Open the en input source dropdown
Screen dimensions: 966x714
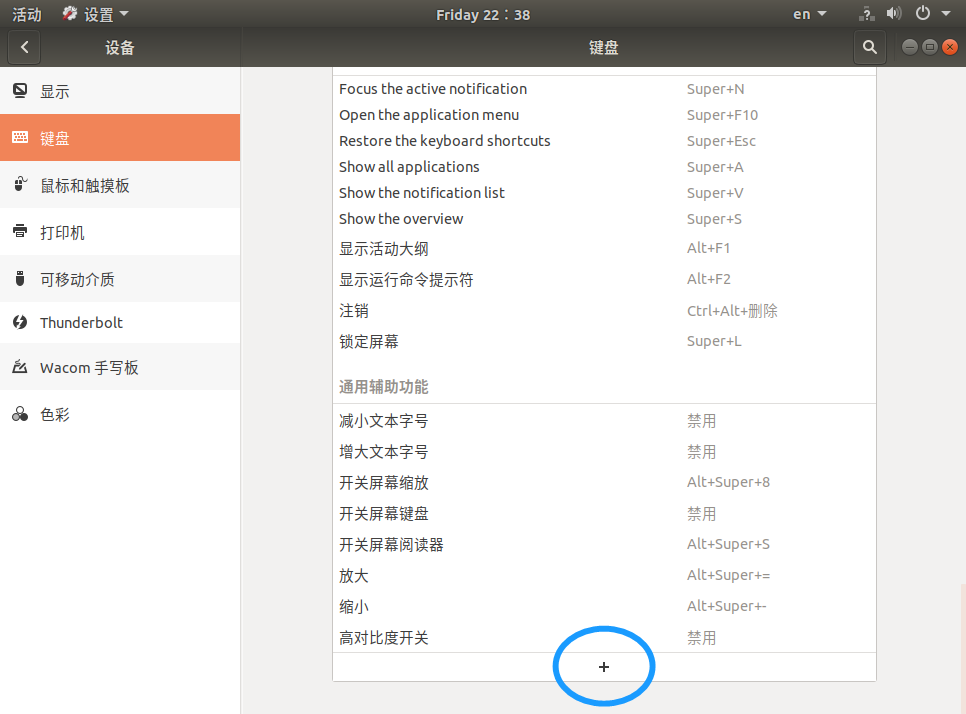[x=809, y=14]
